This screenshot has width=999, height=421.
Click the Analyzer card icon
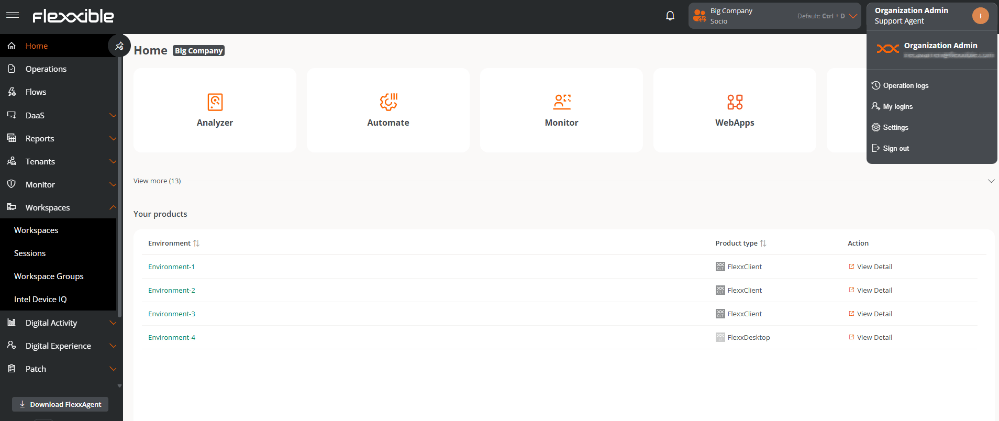215,102
